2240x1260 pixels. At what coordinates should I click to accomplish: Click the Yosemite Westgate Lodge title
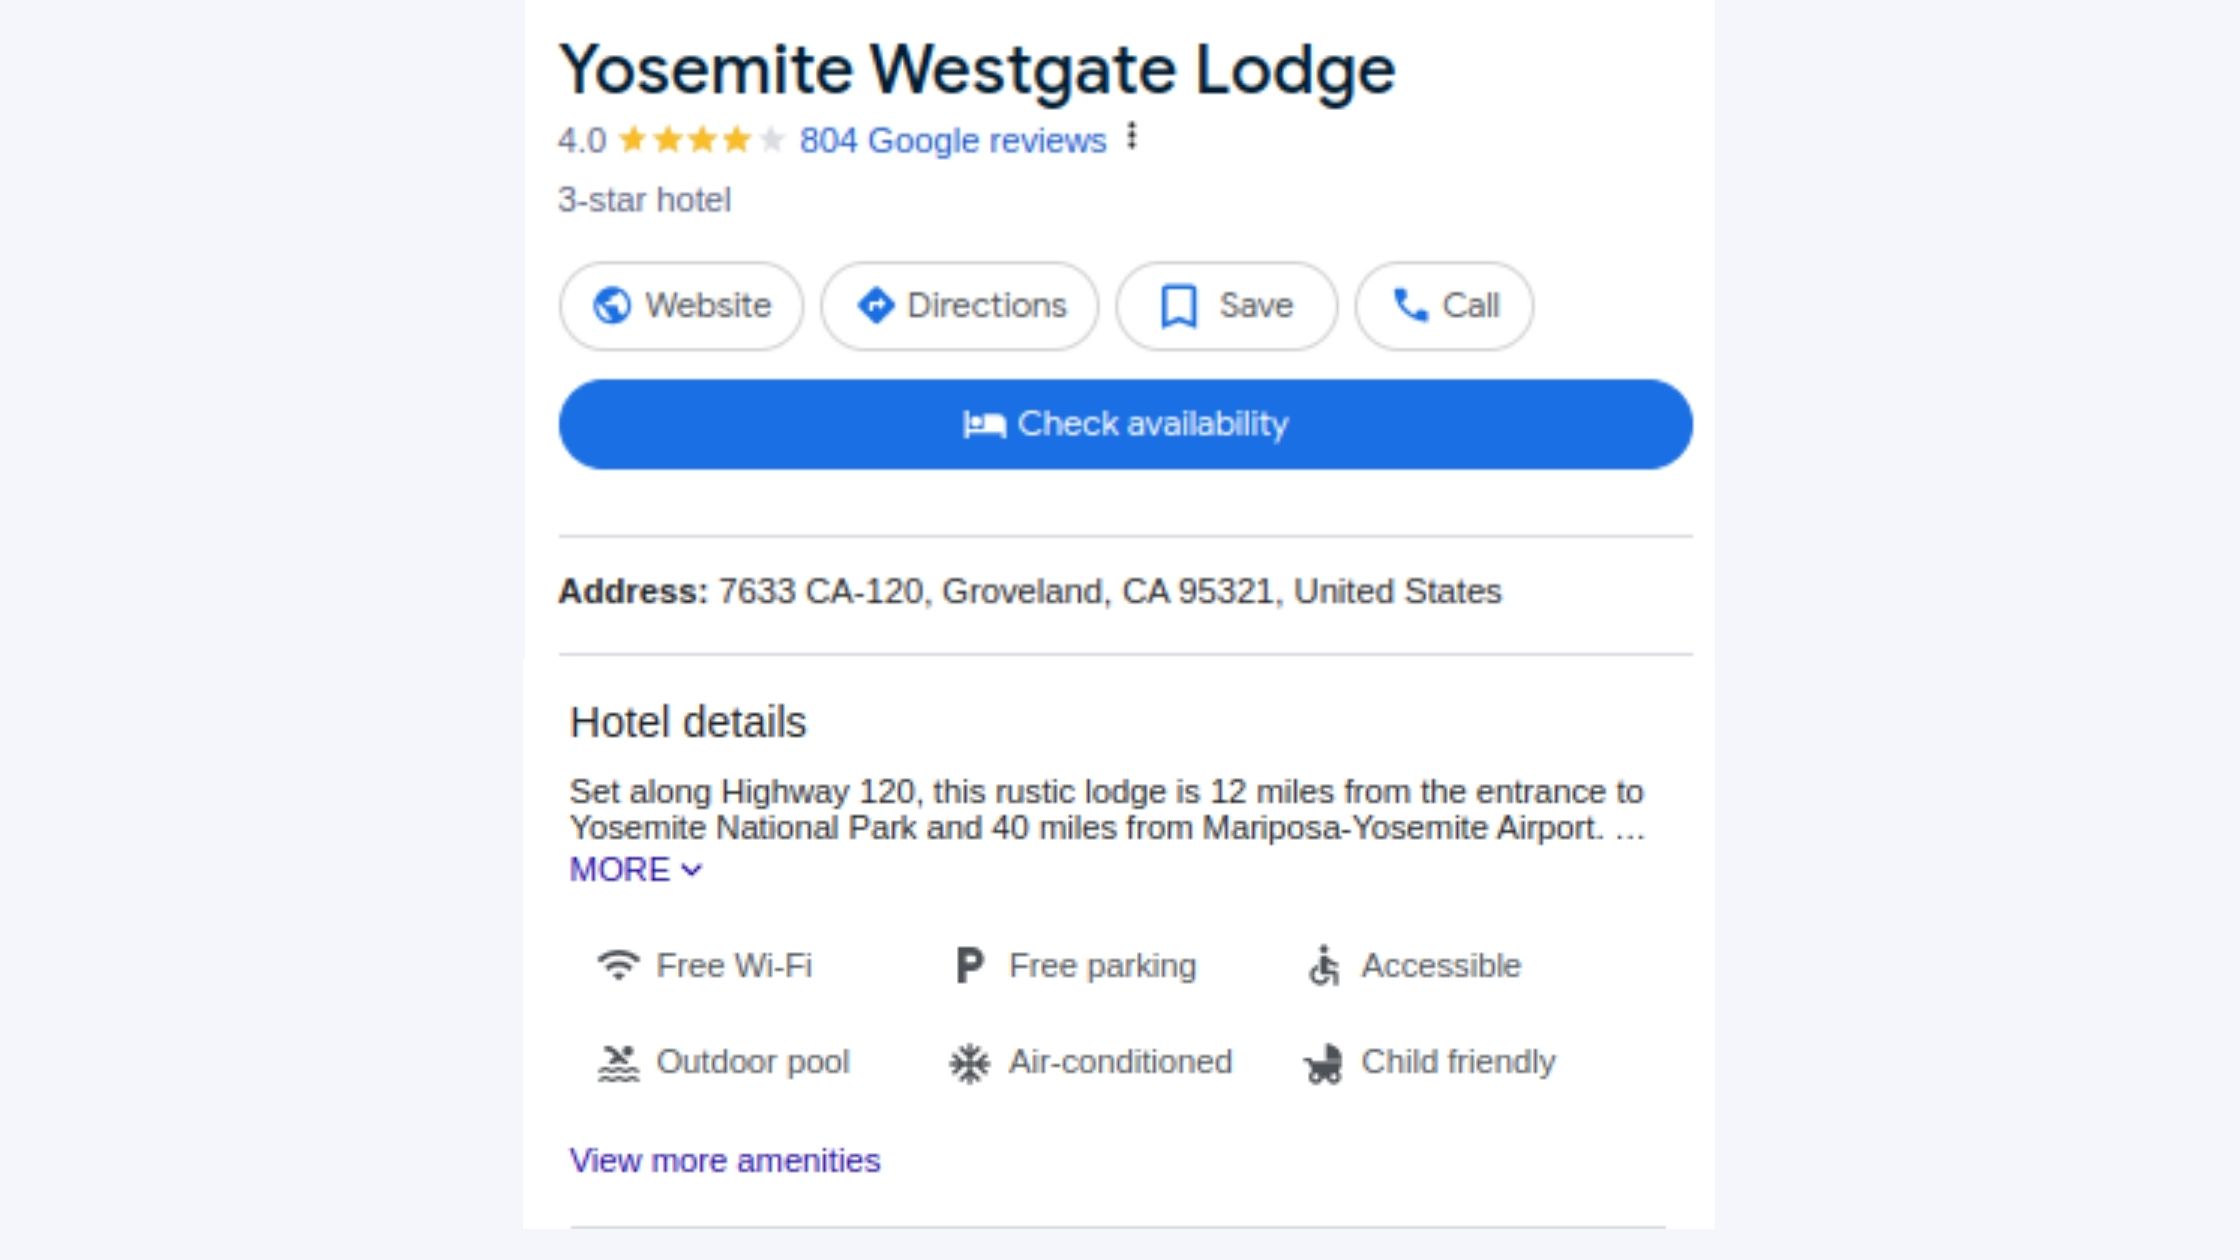pyautogui.click(x=976, y=70)
